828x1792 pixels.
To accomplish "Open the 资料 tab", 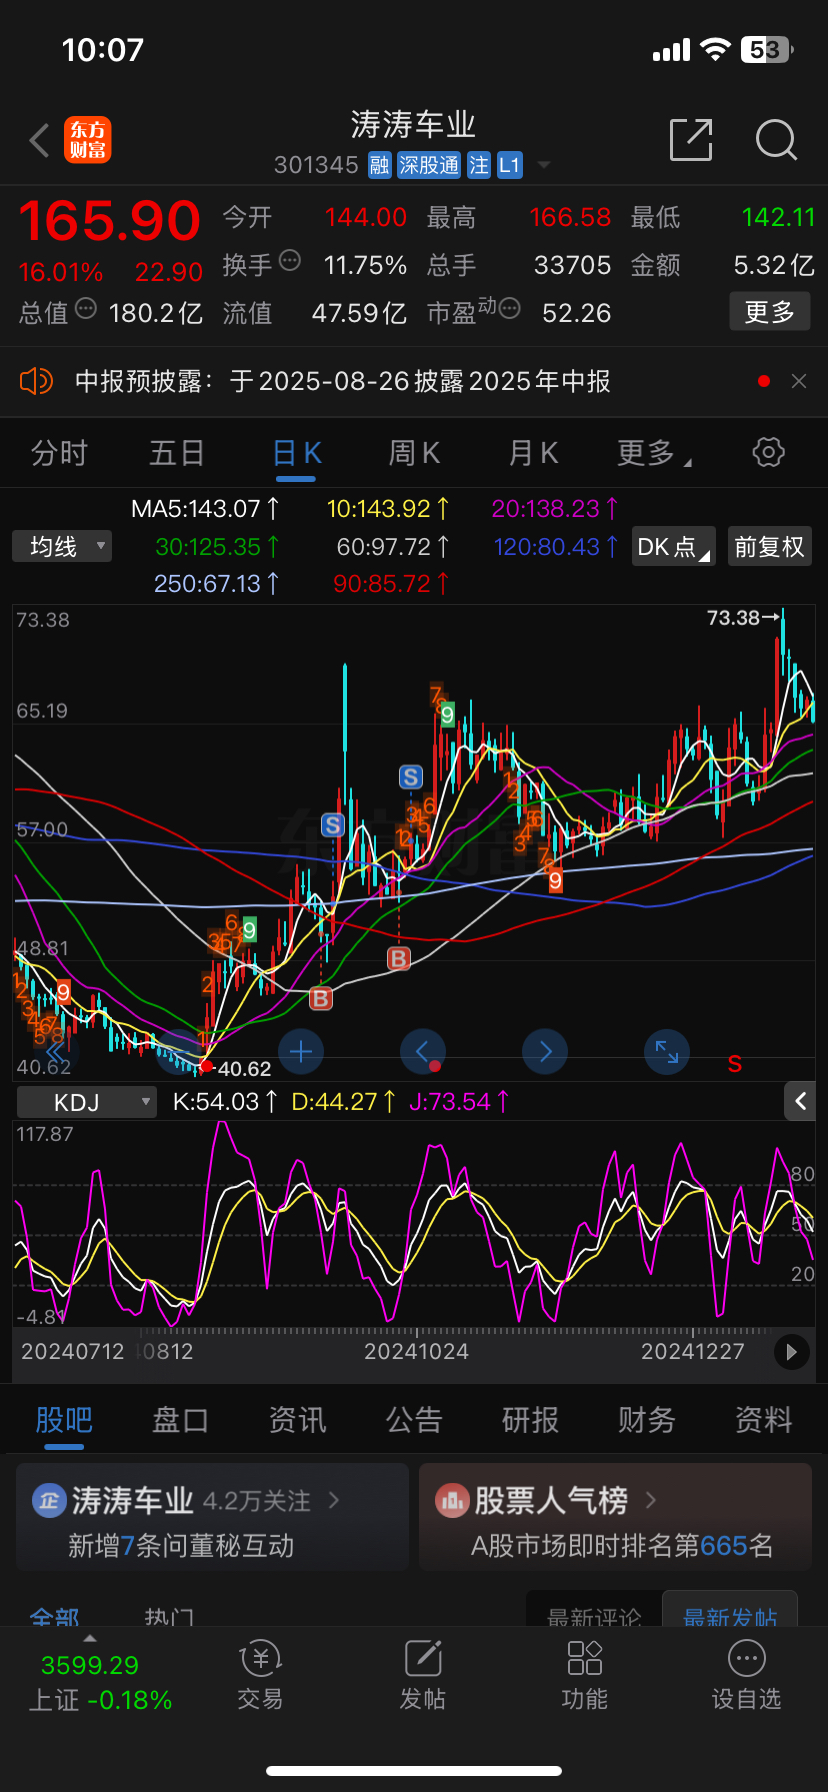I will point(764,1420).
